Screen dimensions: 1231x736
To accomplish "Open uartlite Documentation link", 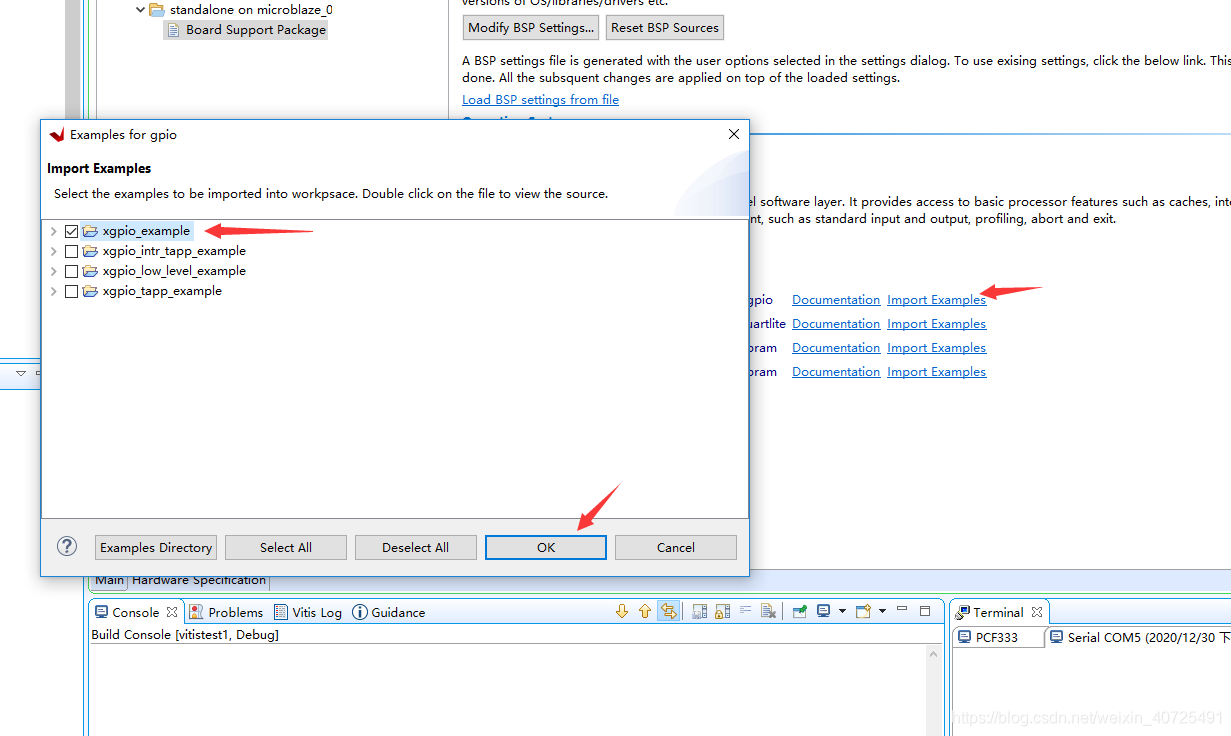I will point(836,323).
